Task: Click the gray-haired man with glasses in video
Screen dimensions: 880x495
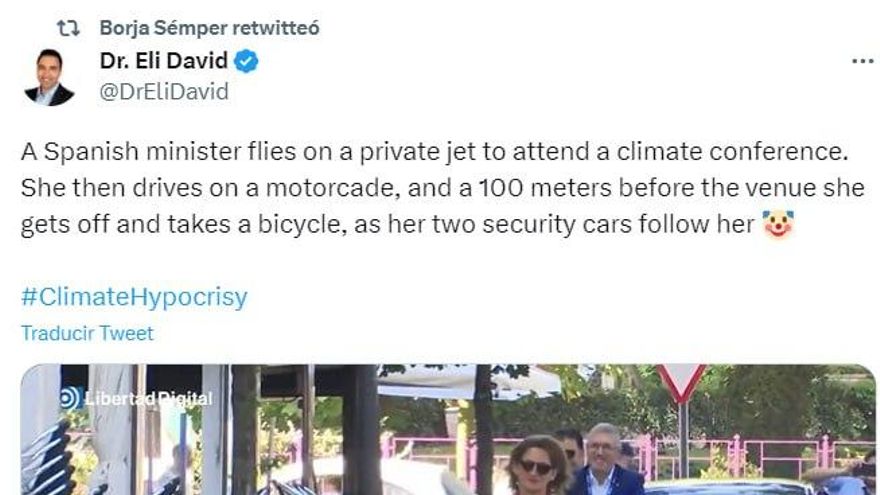Action: [604, 455]
